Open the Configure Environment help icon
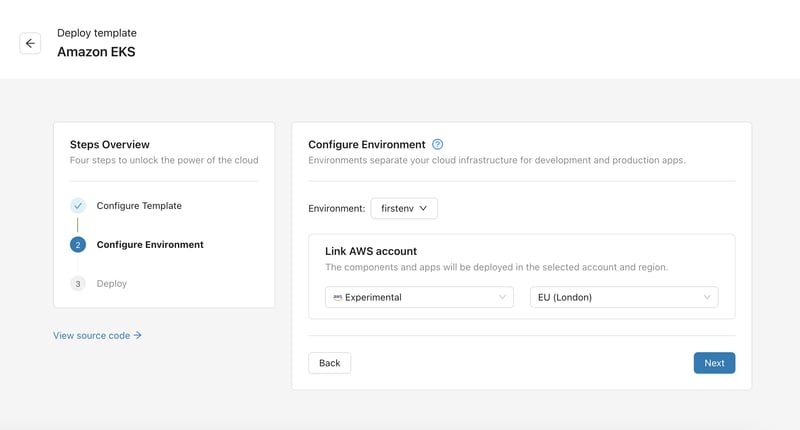800x430 pixels. point(437,144)
